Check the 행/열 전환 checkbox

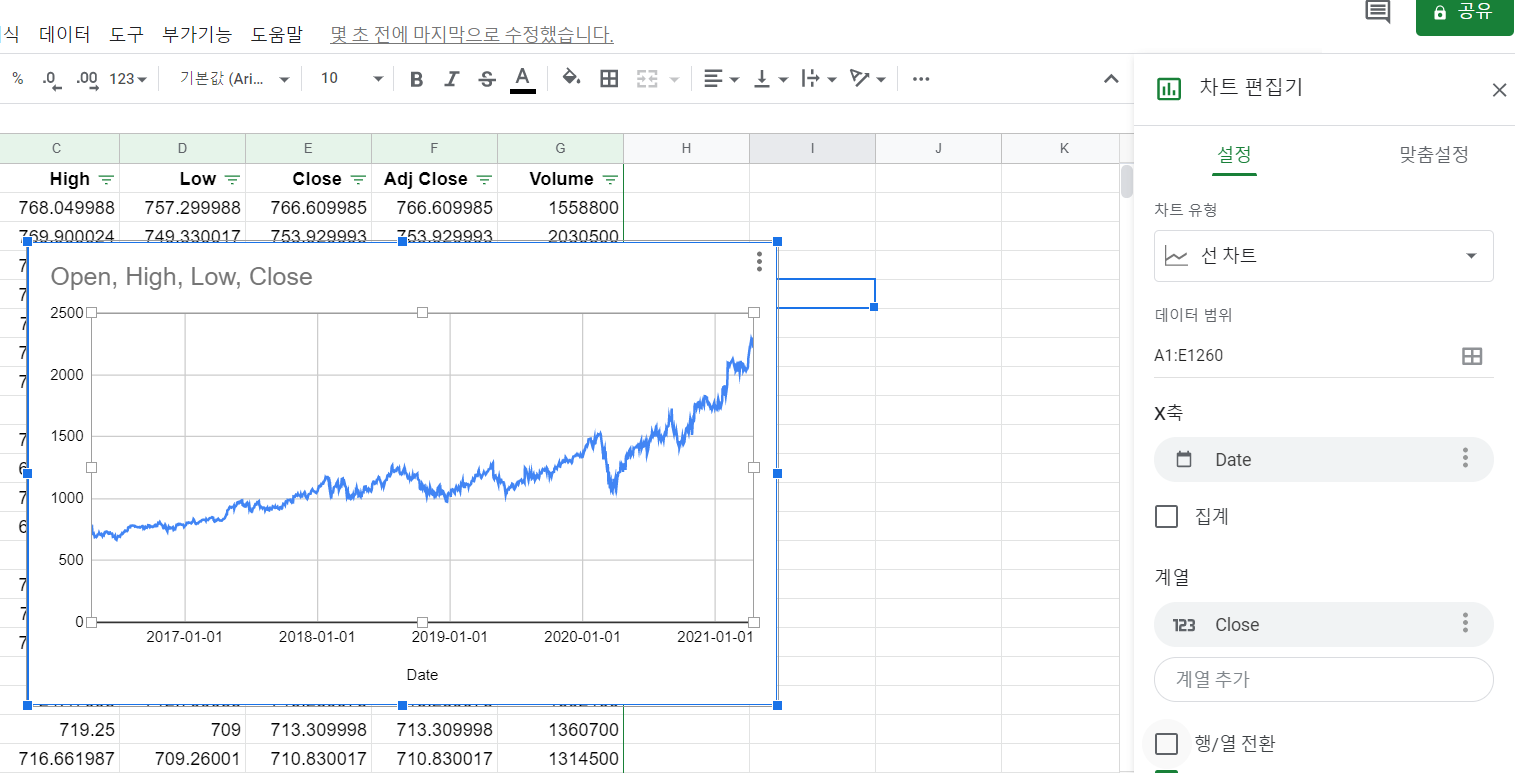[1166, 744]
